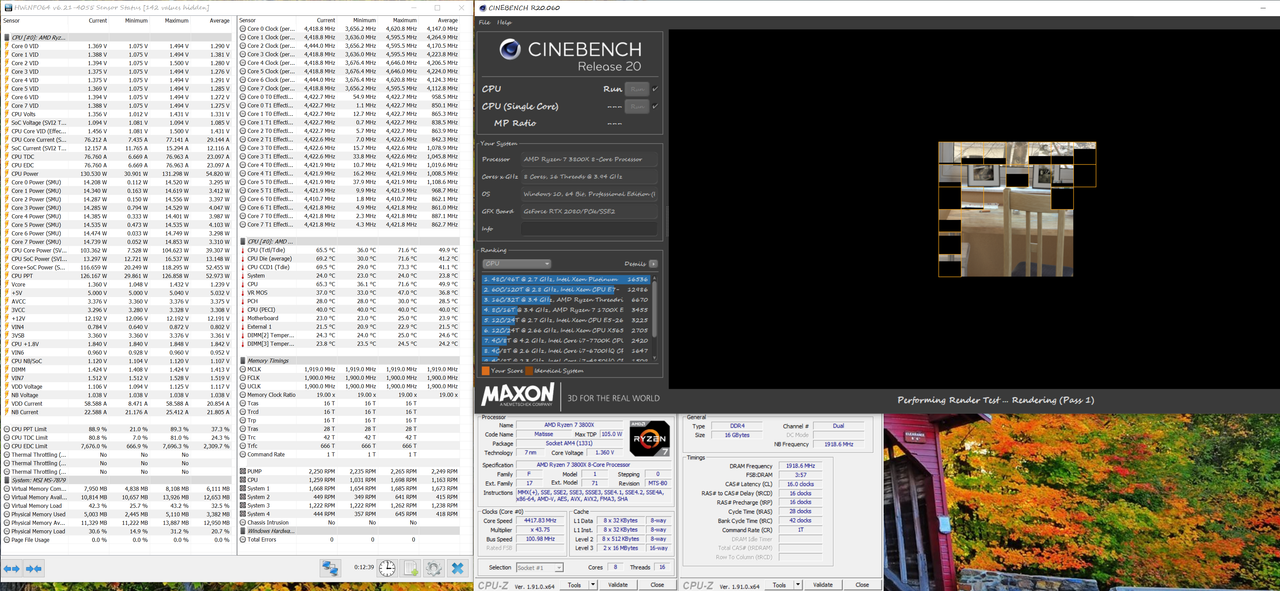
Task: Shrink HWiNFO sensor columns with inward arrows icon
Action: tap(34, 568)
